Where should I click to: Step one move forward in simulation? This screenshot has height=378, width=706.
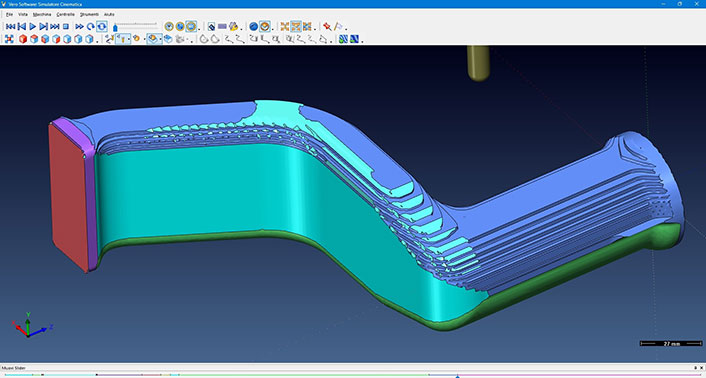click(44, 27)
